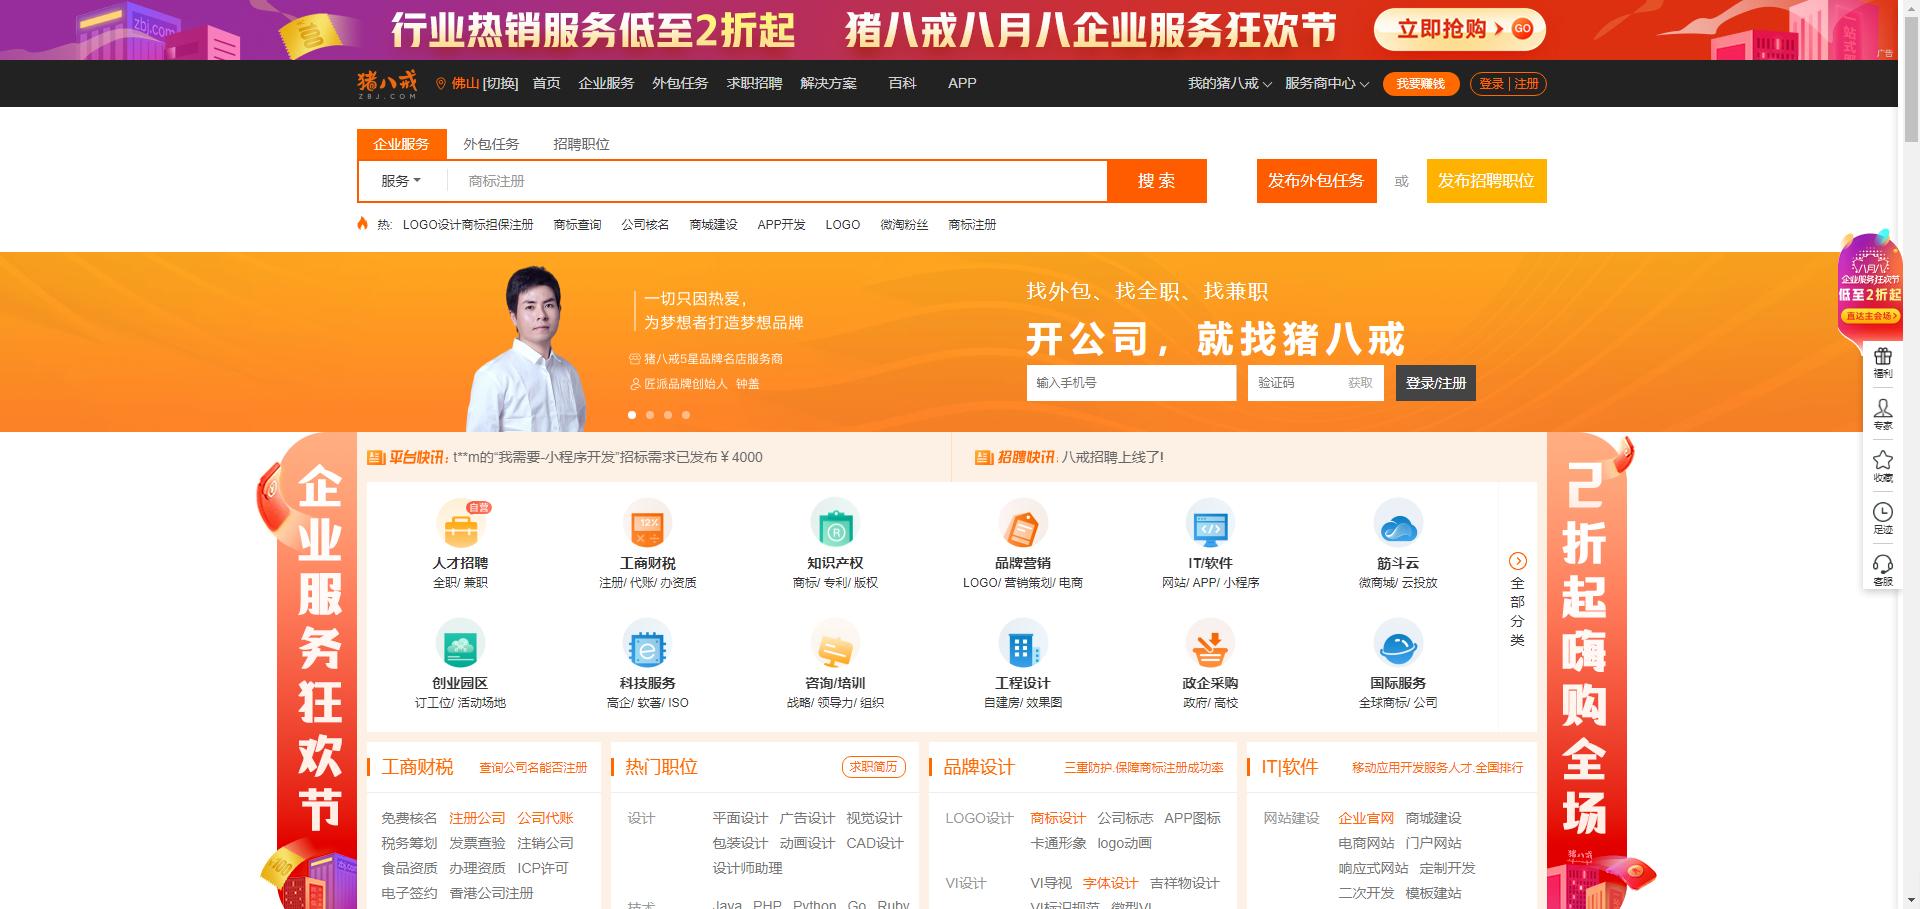Viewport: 1920px width, 909px height.
Task: Expand the 我的猪八戒 dropdown menu
Action: point(1229,84)
